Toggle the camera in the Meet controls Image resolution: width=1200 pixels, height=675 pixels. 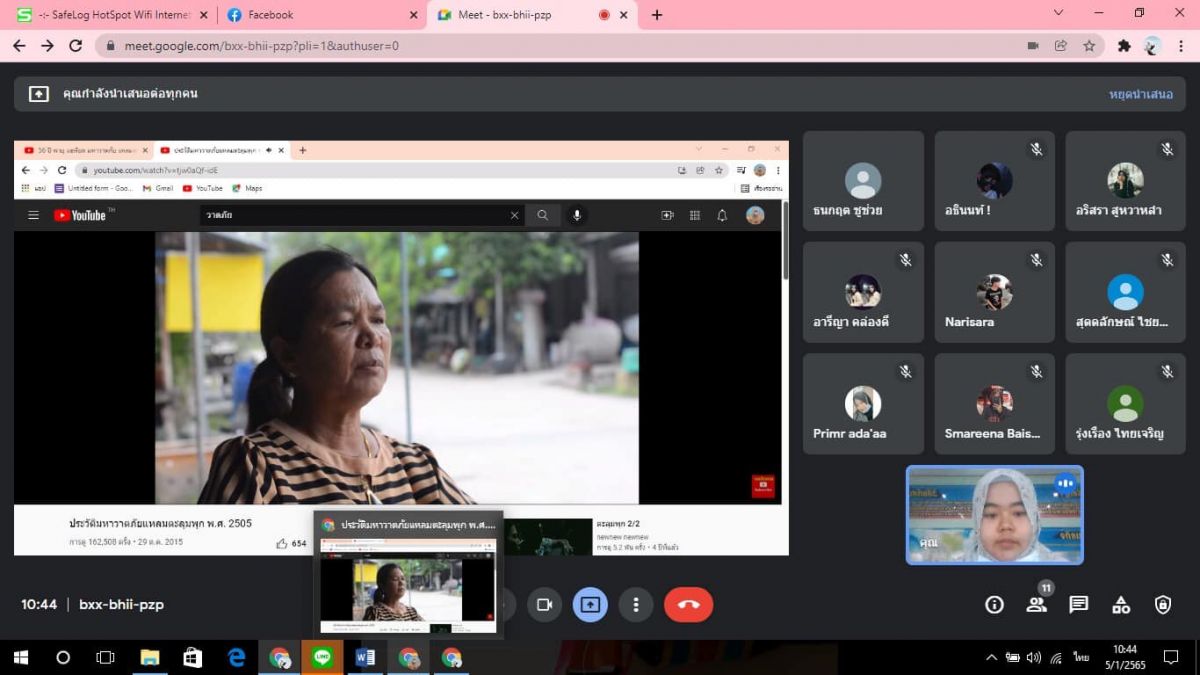pos(544,604)
